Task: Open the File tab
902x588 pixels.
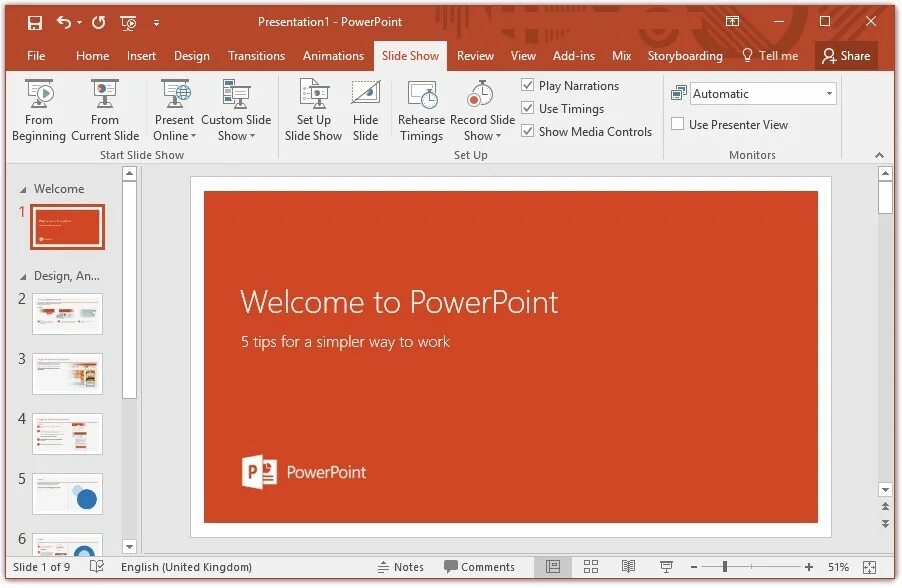Action: point(36,56)
